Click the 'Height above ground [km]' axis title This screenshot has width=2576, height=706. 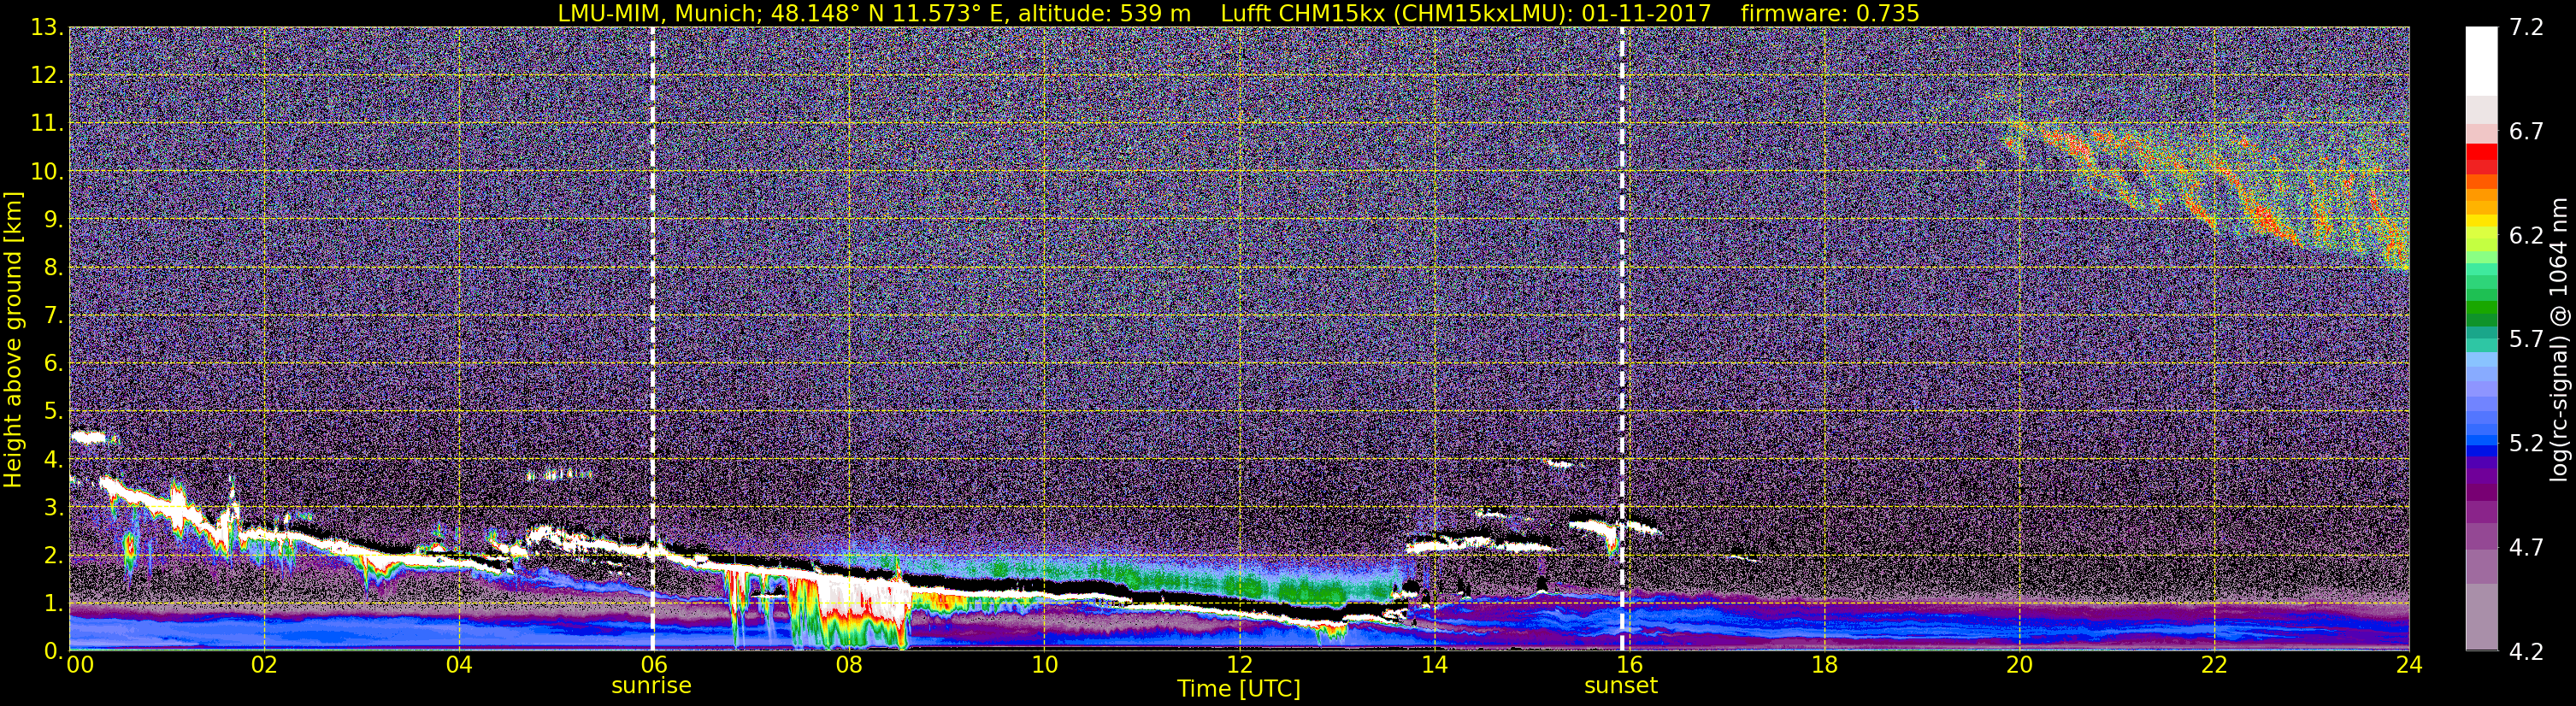click(13, 339)
